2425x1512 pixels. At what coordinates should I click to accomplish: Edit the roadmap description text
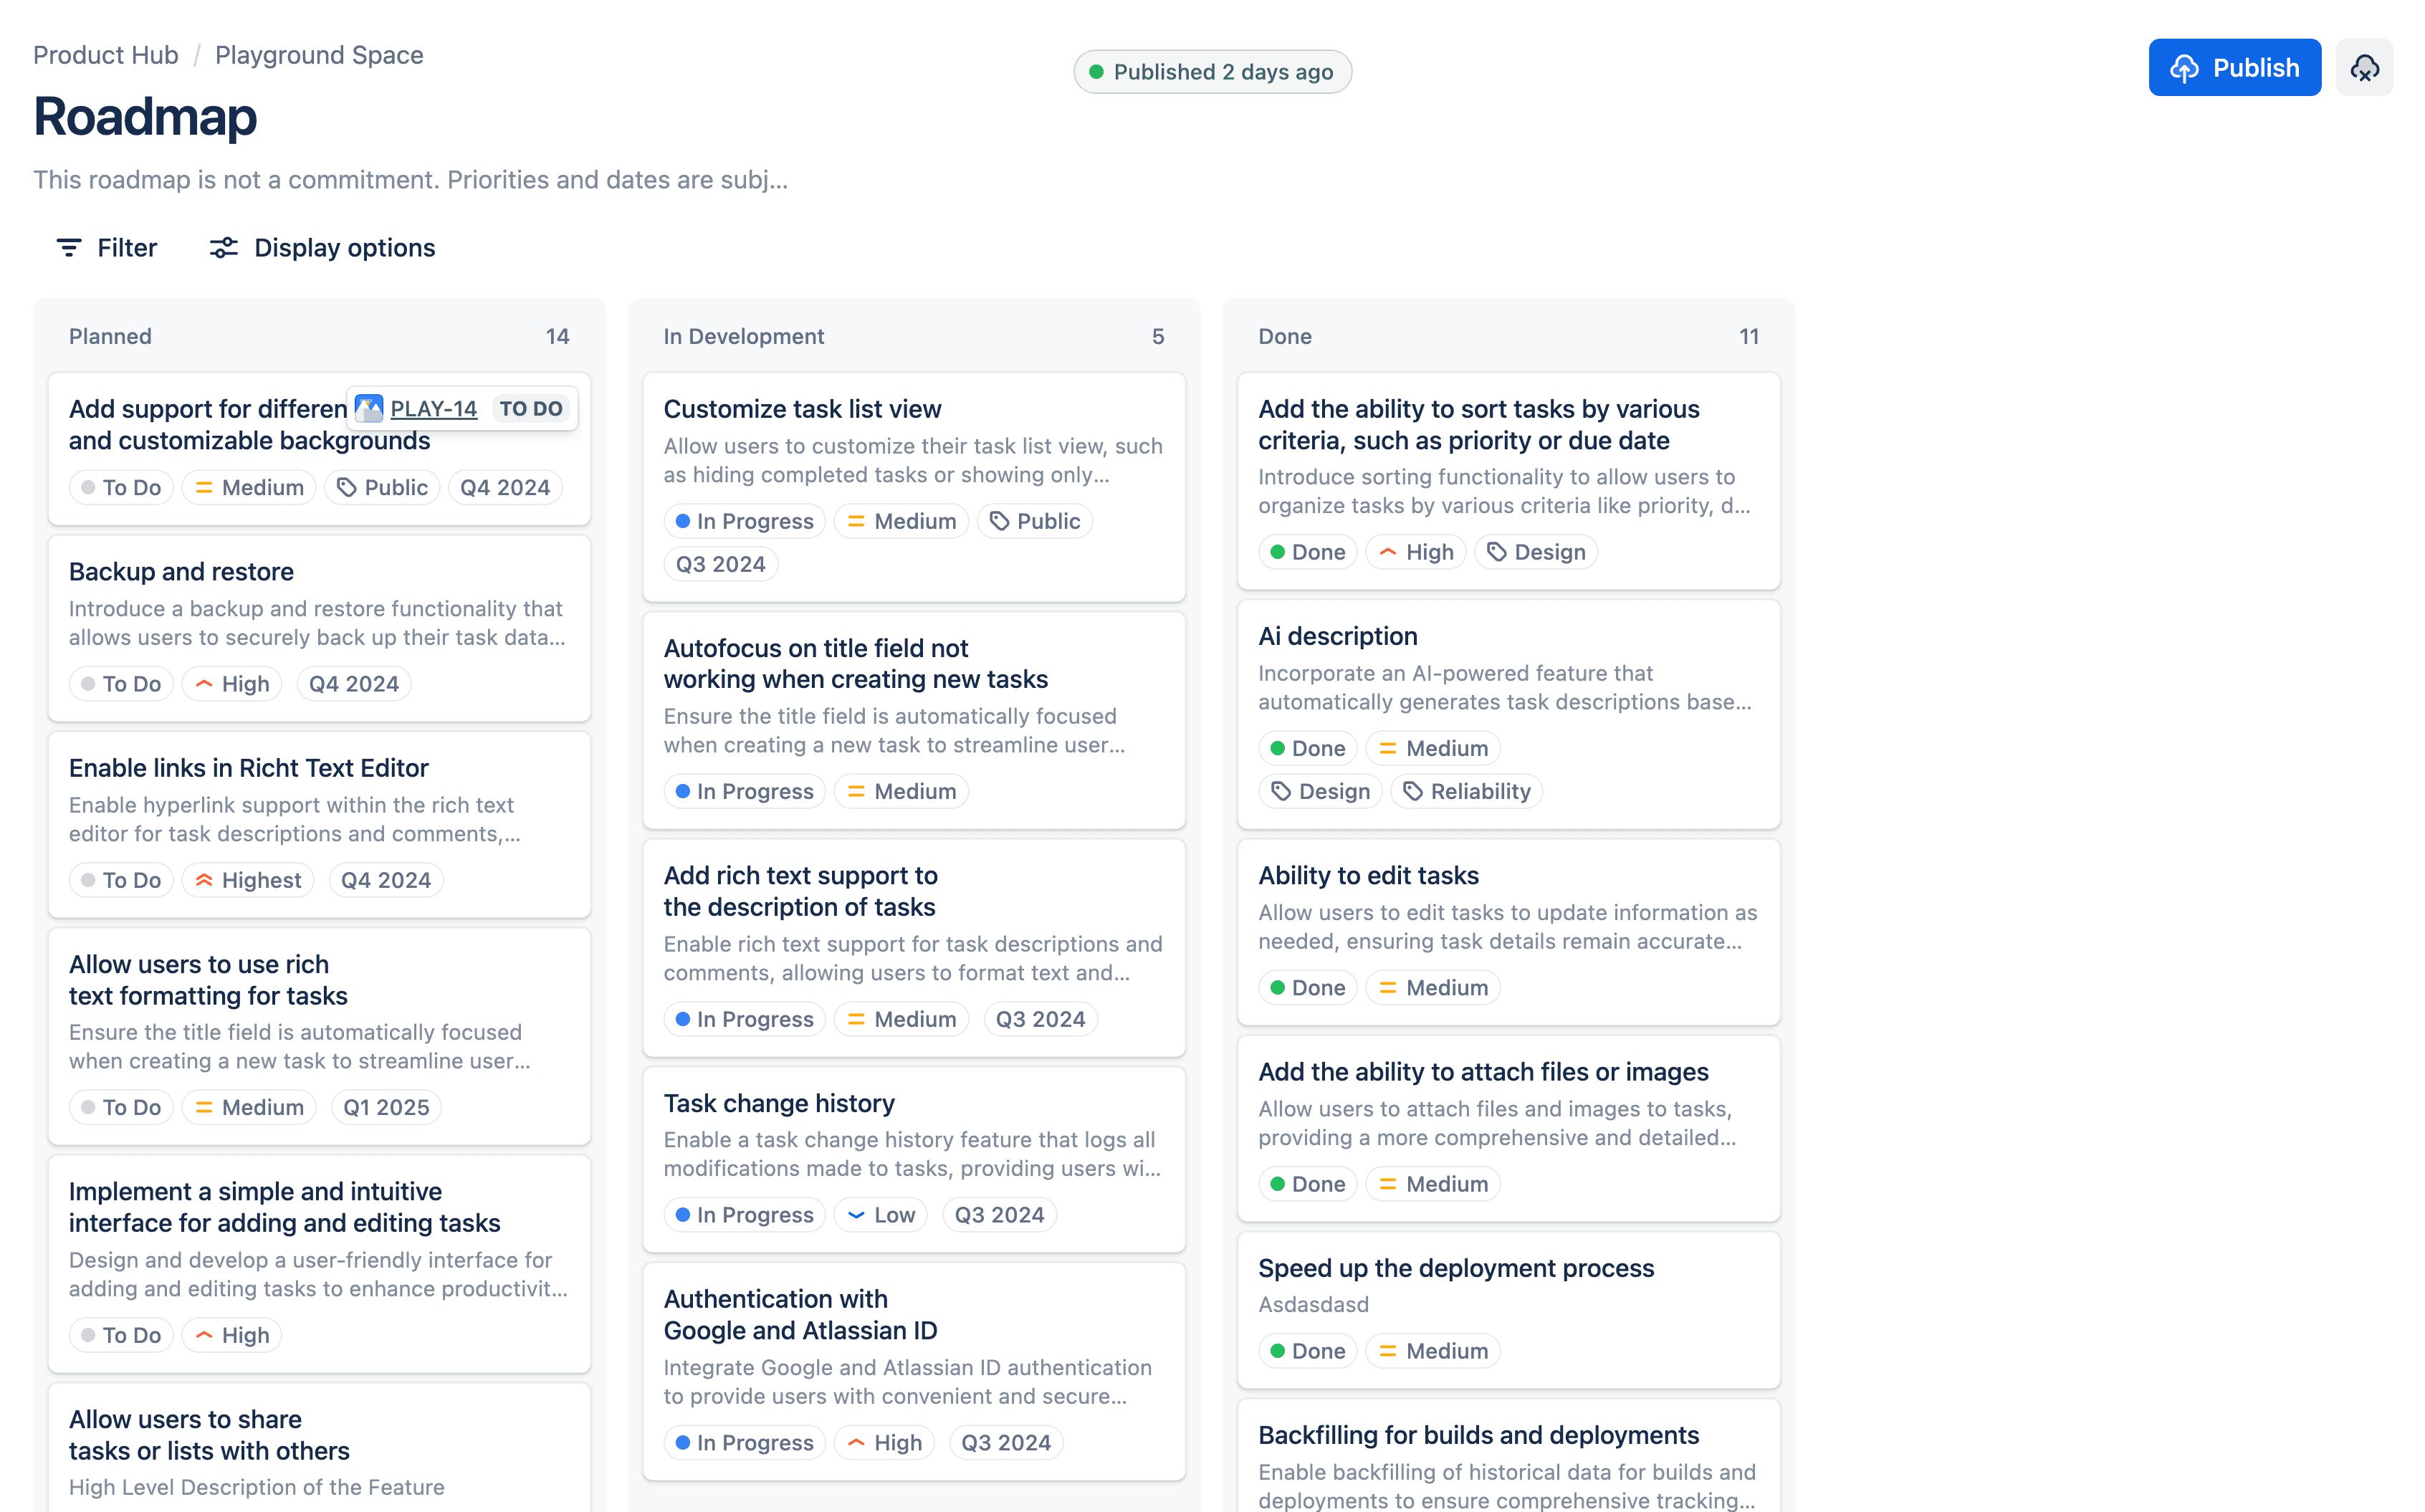pyautogui.click(x=410, y=180)
